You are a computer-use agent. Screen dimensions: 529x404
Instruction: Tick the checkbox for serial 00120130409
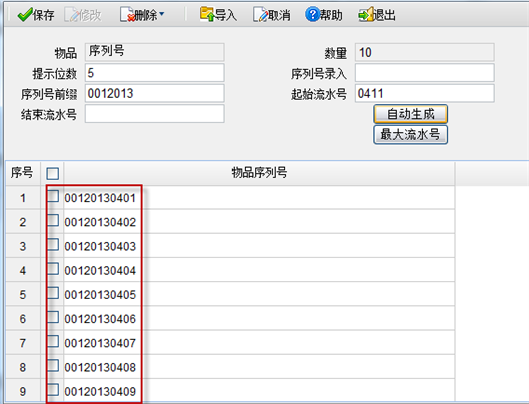[x=53, y=389]
